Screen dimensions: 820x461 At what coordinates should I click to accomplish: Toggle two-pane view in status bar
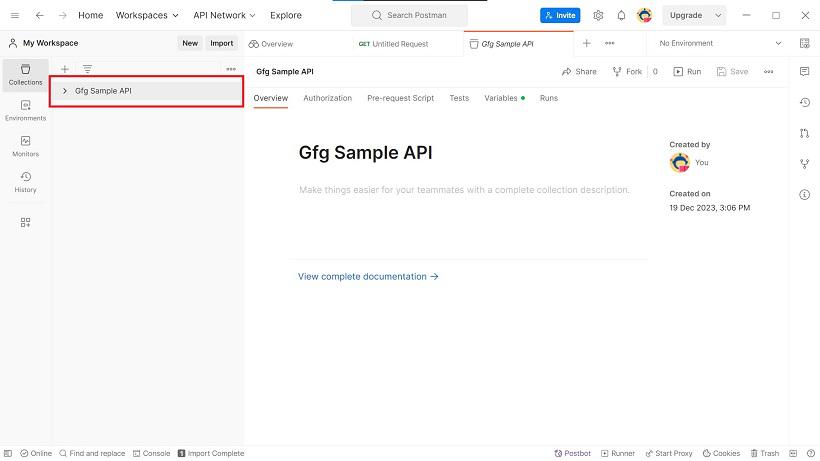(793, 453)
